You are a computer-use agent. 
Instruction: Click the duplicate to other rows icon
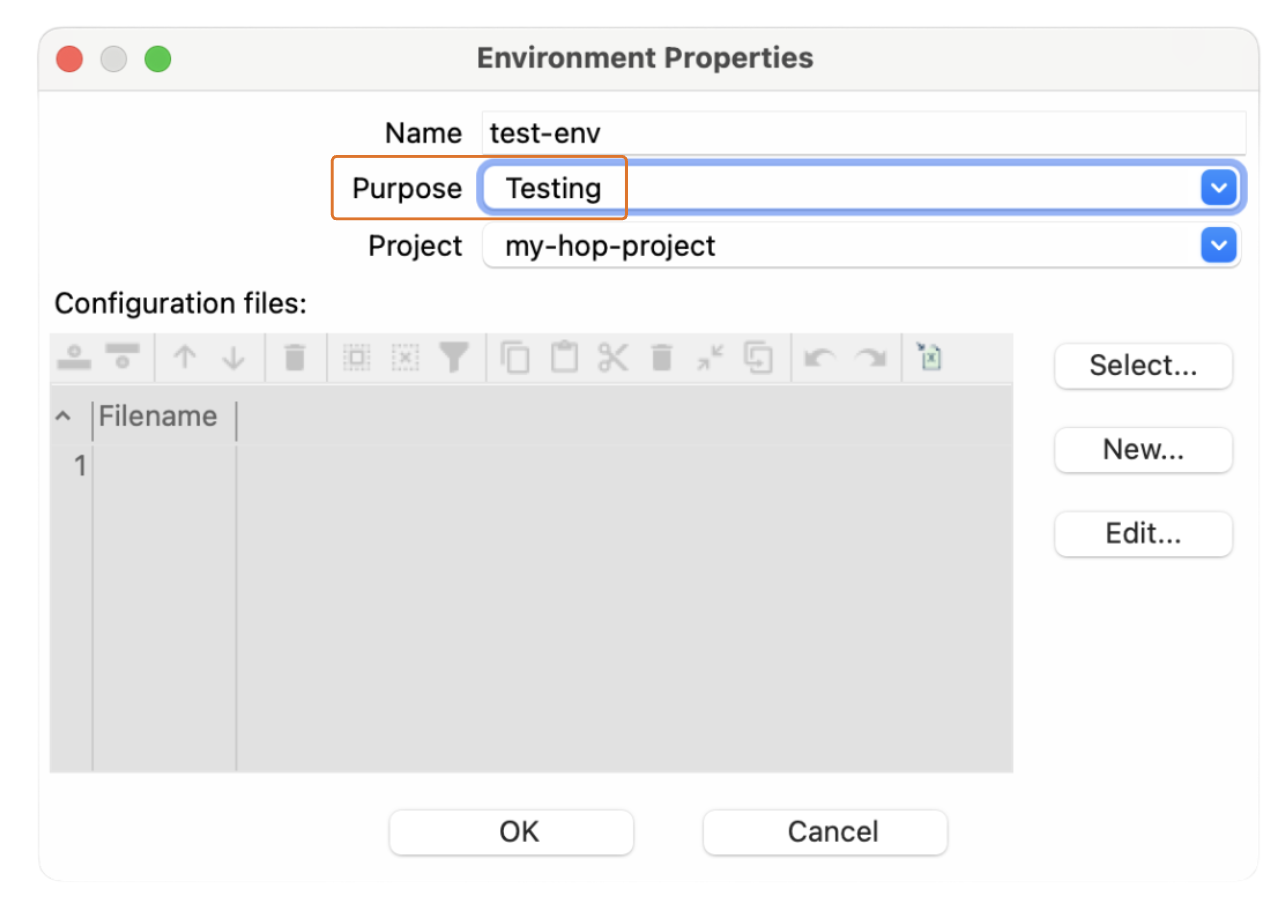point(760,357)
